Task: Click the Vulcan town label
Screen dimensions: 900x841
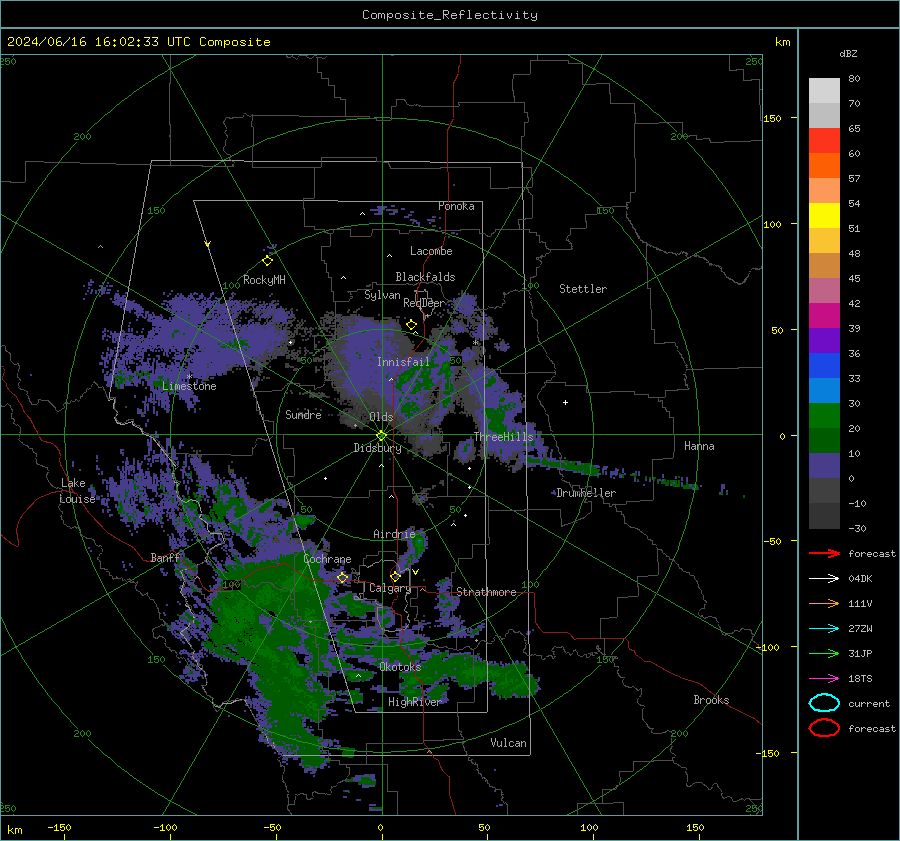Action: (x=509, y=743)
